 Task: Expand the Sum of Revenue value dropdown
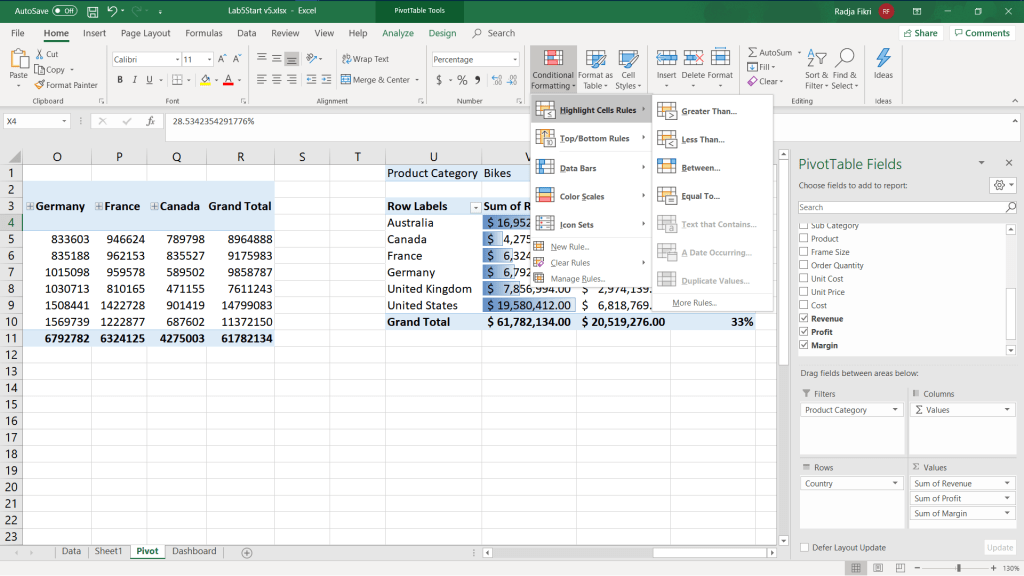(x=1007, y=484)
